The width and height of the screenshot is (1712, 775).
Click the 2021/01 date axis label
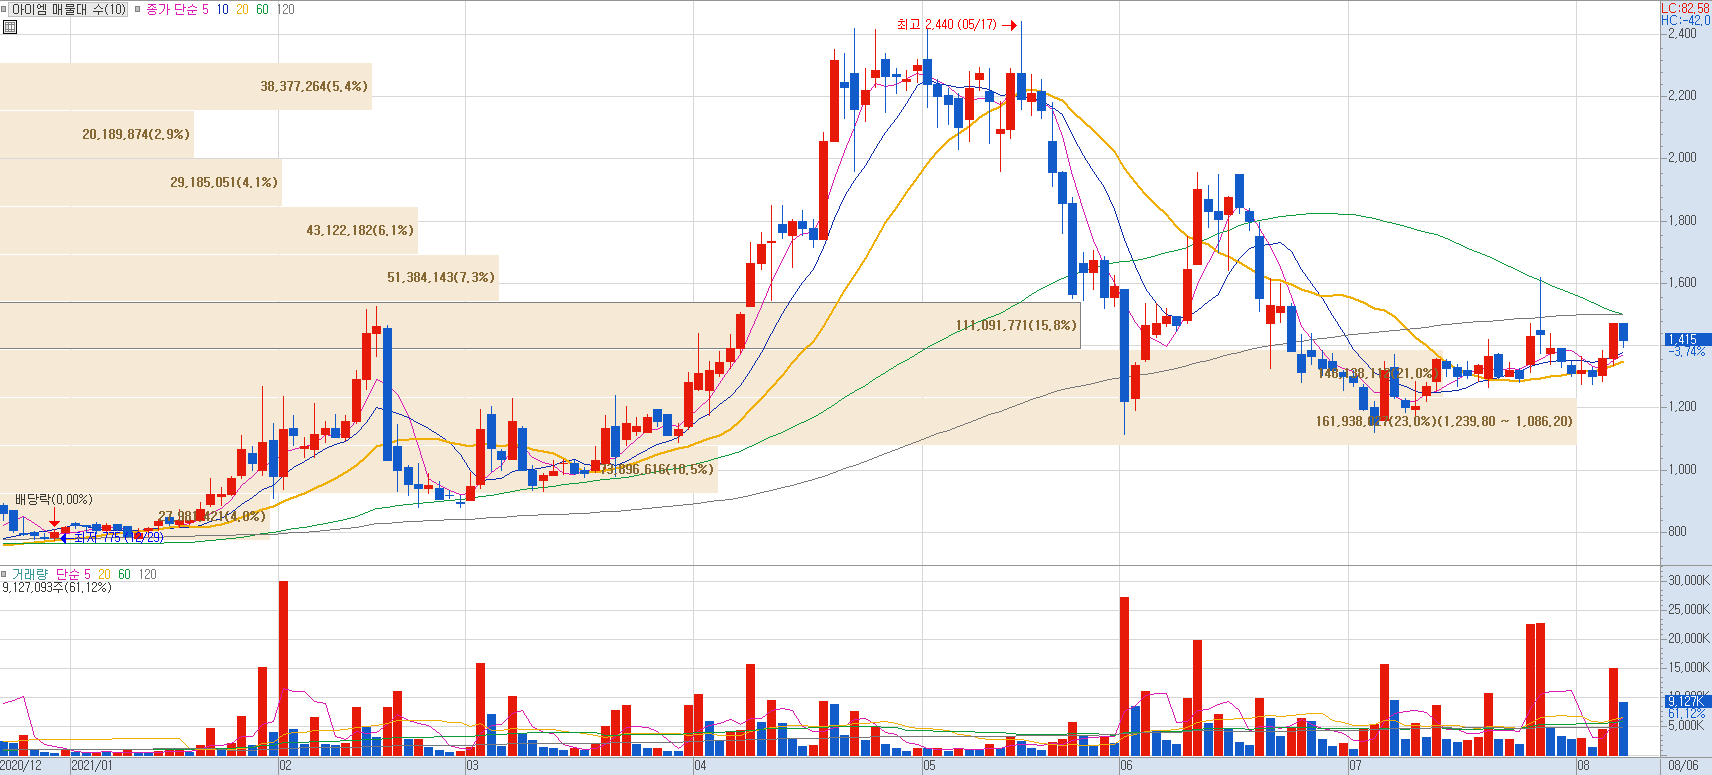(x=92, y=766)
